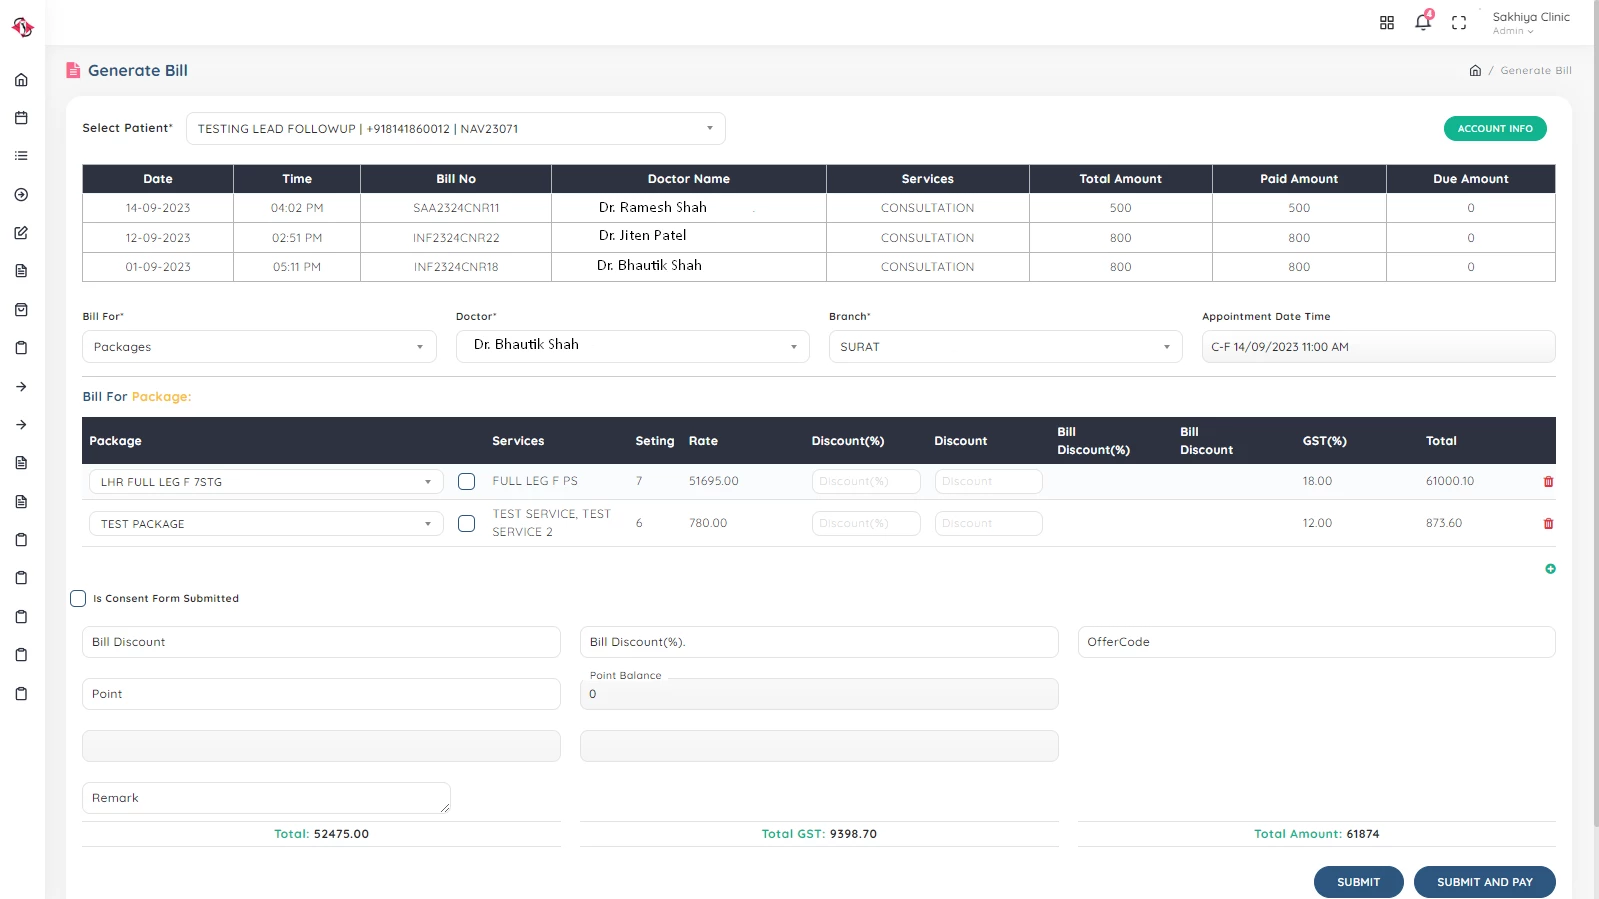The height and width of the screenshot is (899, 1599).
Task: Click the Remark text area
Action: 266,798
